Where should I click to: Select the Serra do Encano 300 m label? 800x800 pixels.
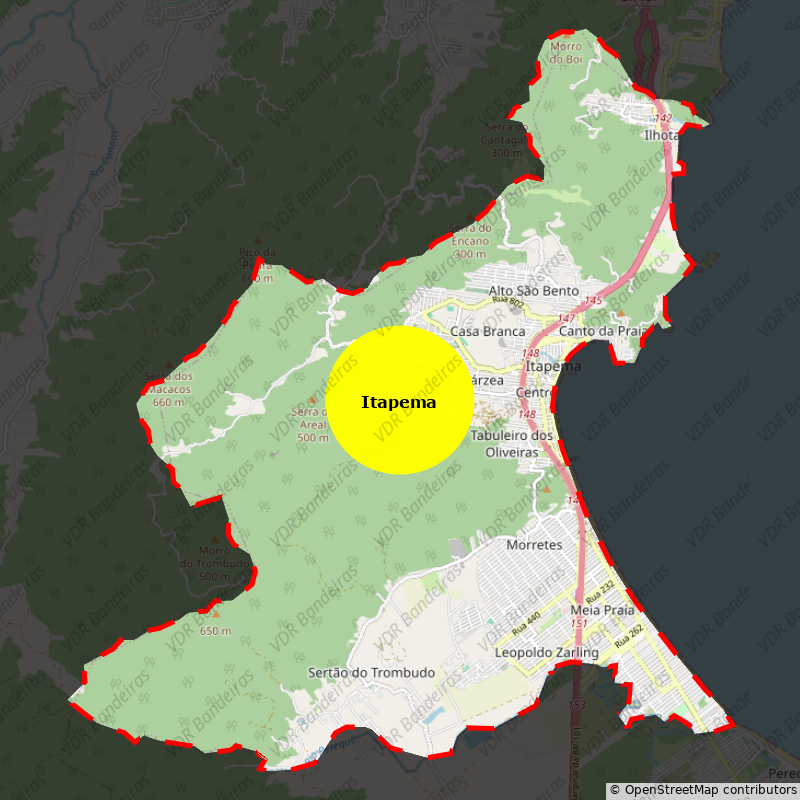coord(470,241)
